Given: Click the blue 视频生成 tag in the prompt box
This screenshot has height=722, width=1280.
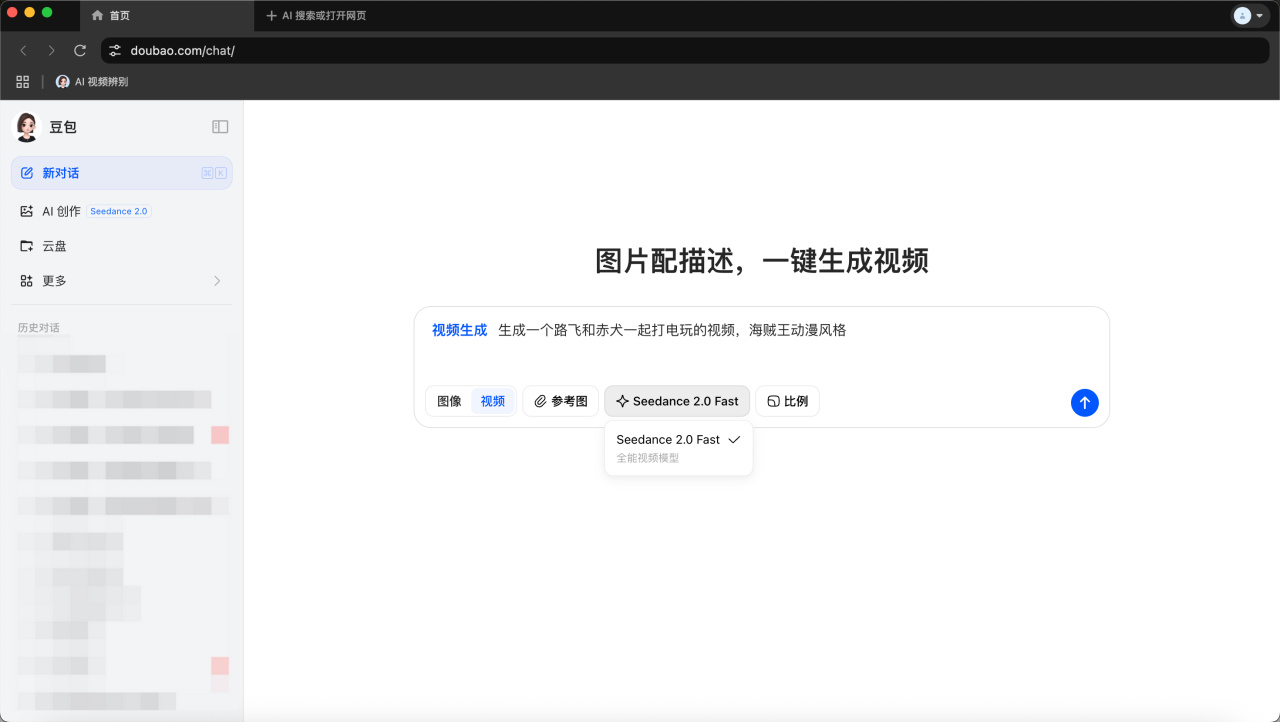Looking at the screenshot, I should 459,330.
